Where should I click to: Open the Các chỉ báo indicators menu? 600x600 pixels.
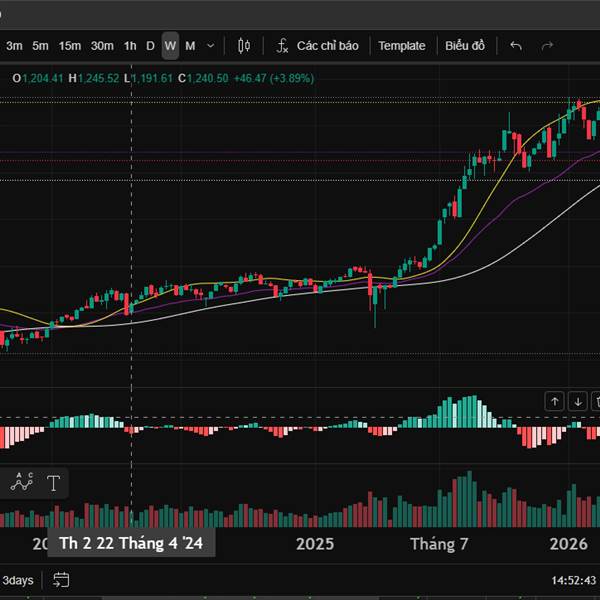click(320, 46)
